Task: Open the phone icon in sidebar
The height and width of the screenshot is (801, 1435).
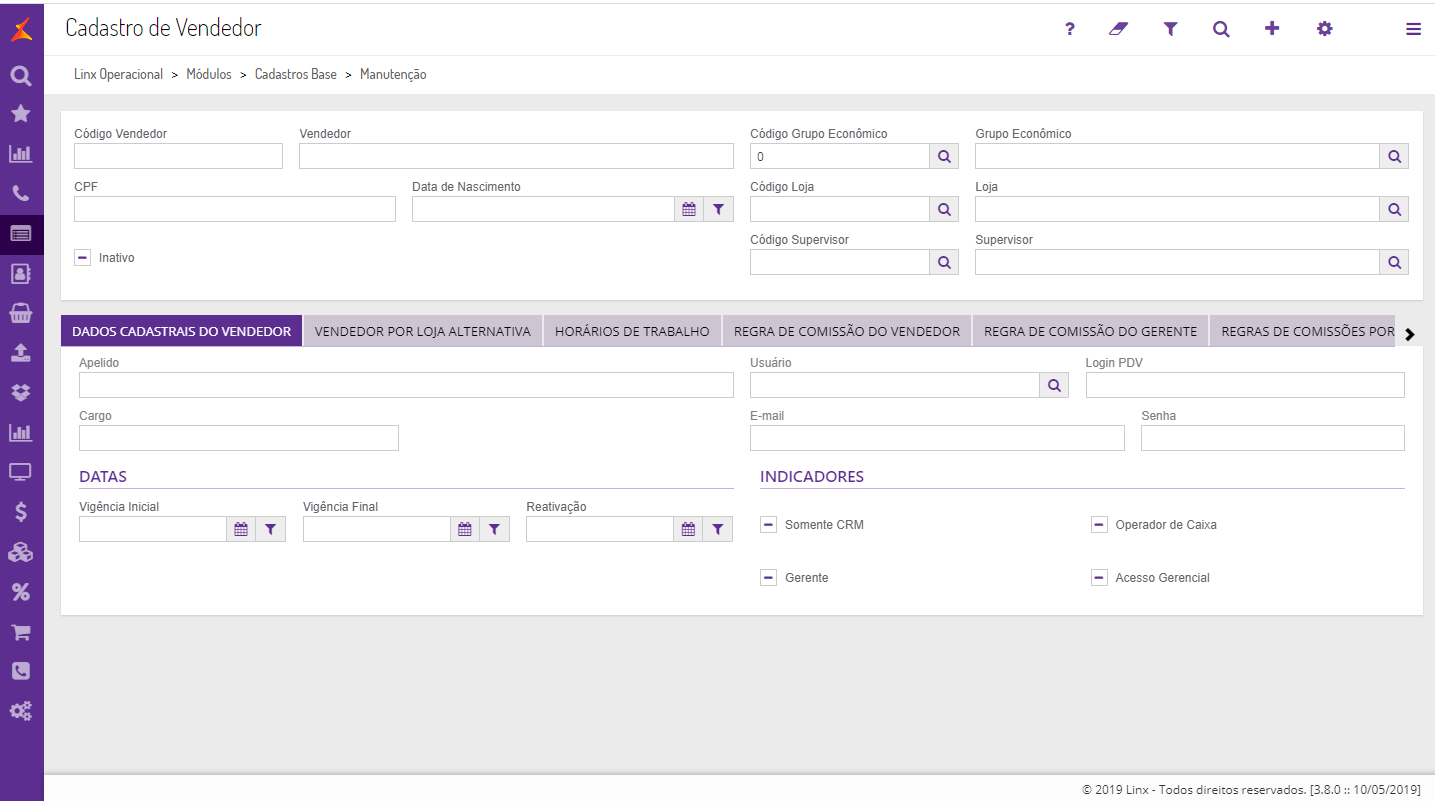Action: [20, 194]
